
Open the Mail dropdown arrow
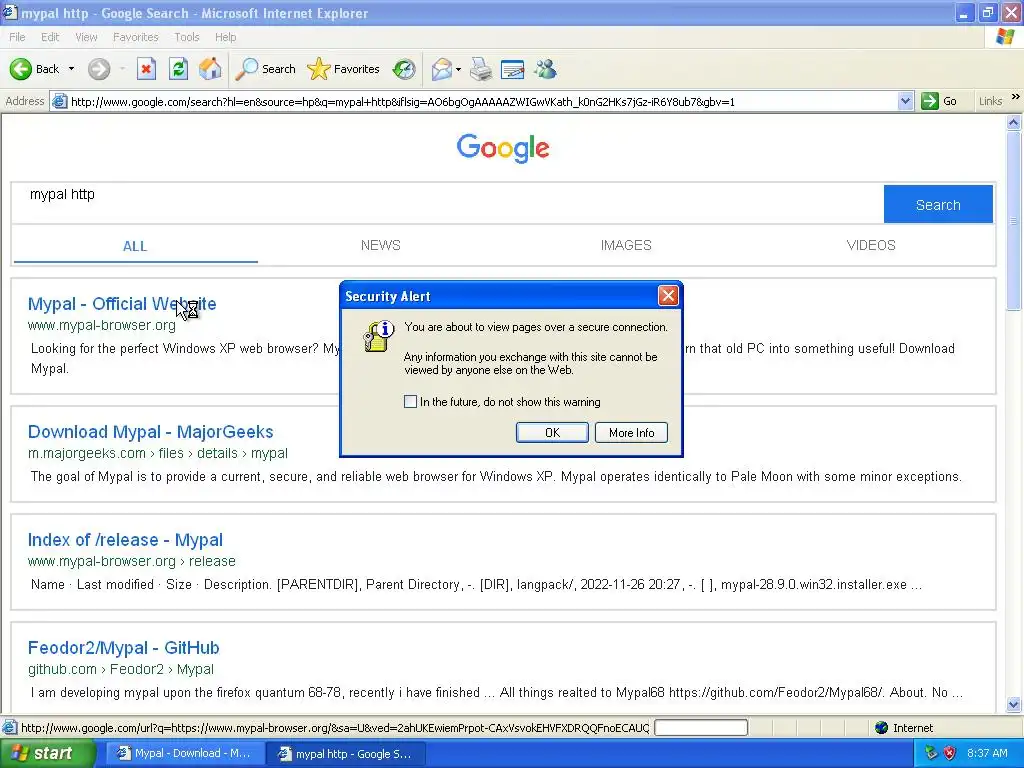[458, 69]
